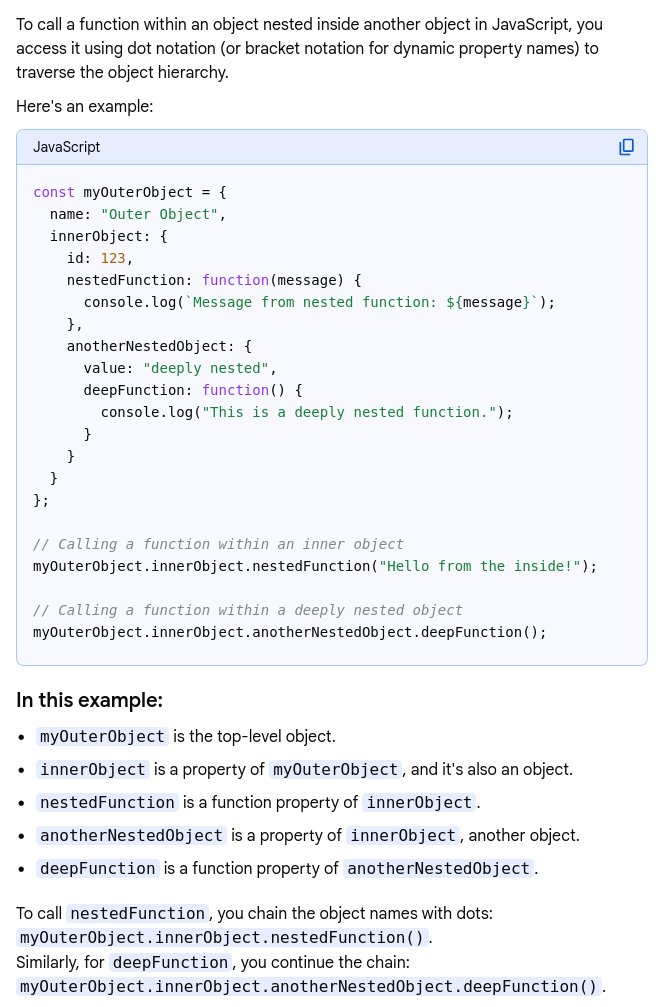Click the deepFunction chip starting the fifth bullet

[x=98, y=869]
